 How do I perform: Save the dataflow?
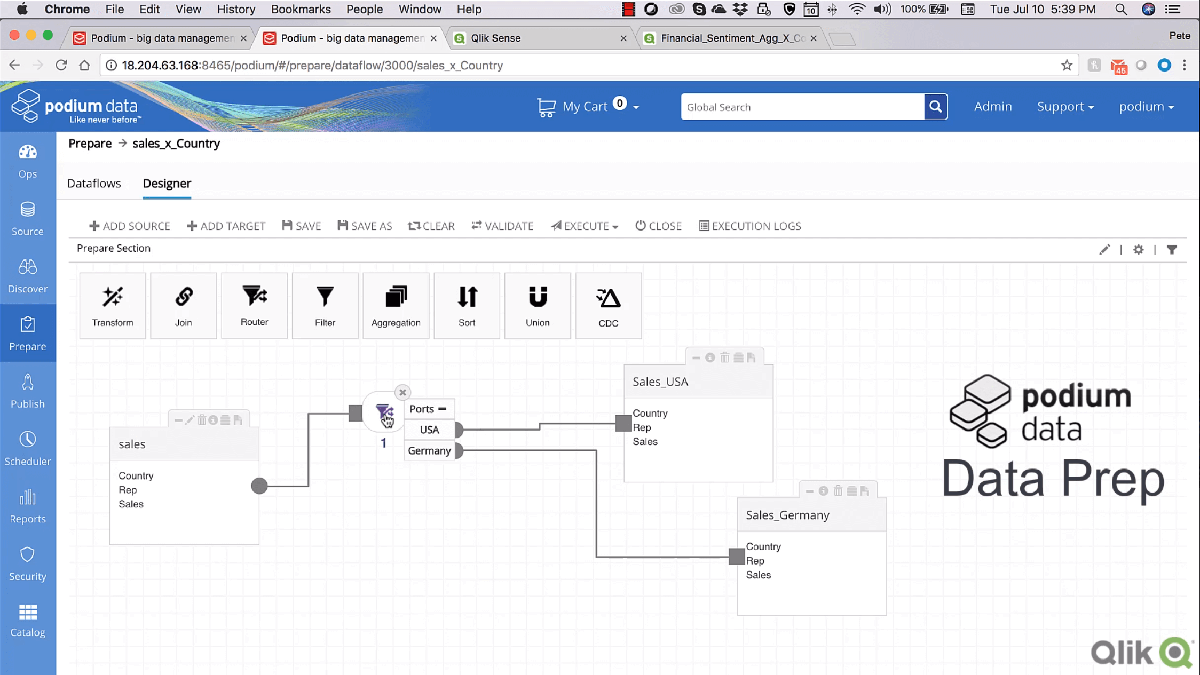click(x=302, y=226)
